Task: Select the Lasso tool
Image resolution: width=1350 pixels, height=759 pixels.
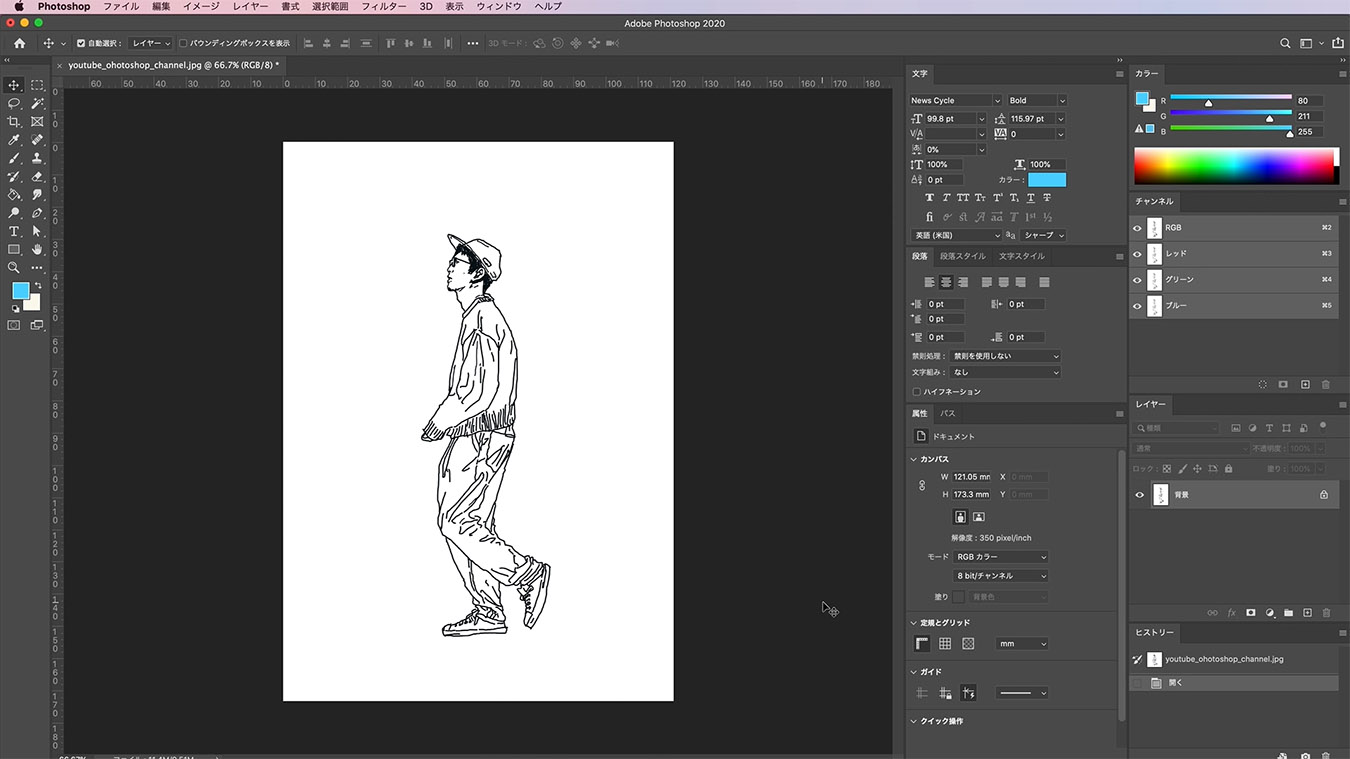Action: click(14, 103)
